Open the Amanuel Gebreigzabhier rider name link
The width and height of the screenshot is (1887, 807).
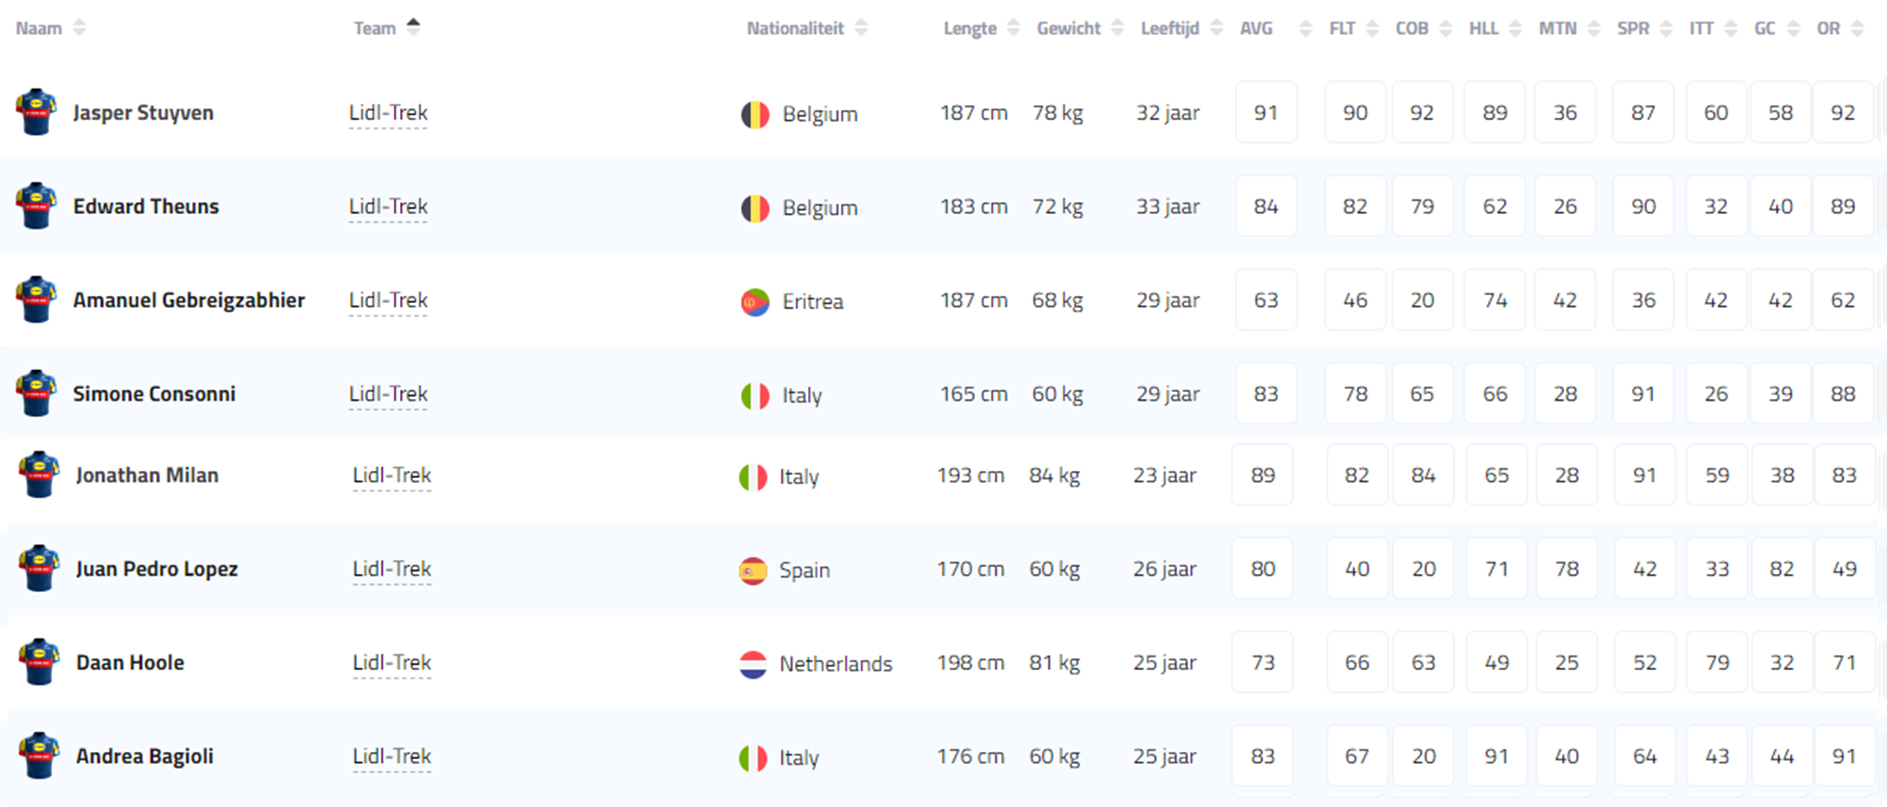pyautogui.click(x=189, y=300)
